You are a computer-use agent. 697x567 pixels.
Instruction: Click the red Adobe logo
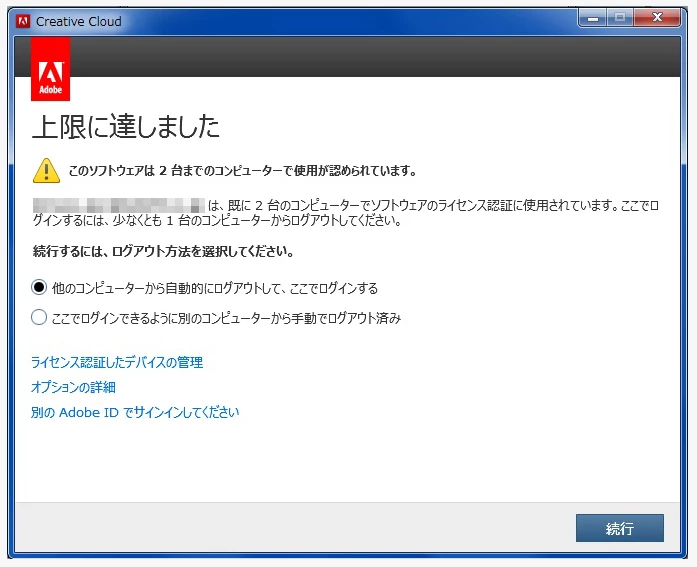point(50,69)
